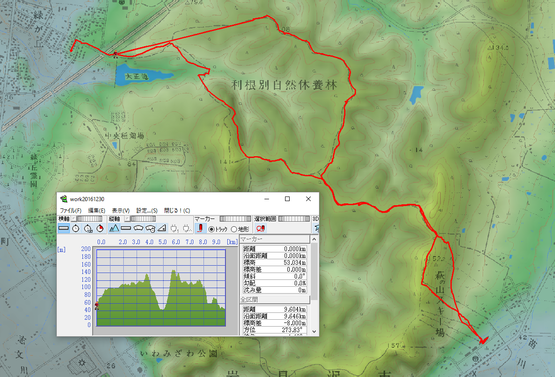Viewport: 555px width, 377px height.
Task: Click the elevation profile peak near 6 km
Action: (173, 272)
